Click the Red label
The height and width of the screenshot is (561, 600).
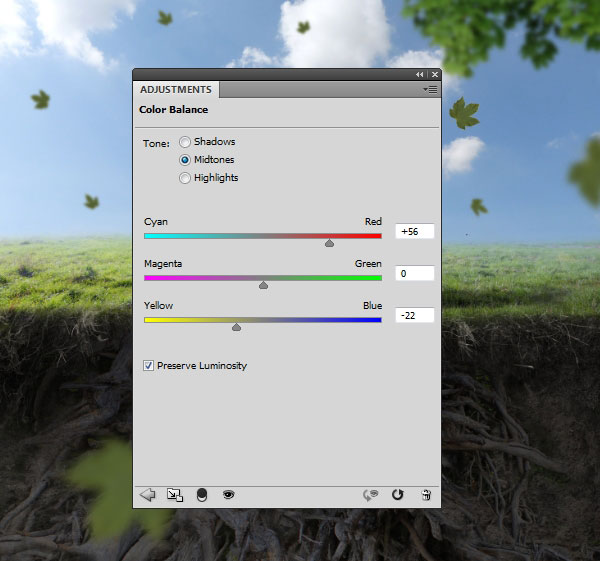pyautogui.click(x=373, y=222)
